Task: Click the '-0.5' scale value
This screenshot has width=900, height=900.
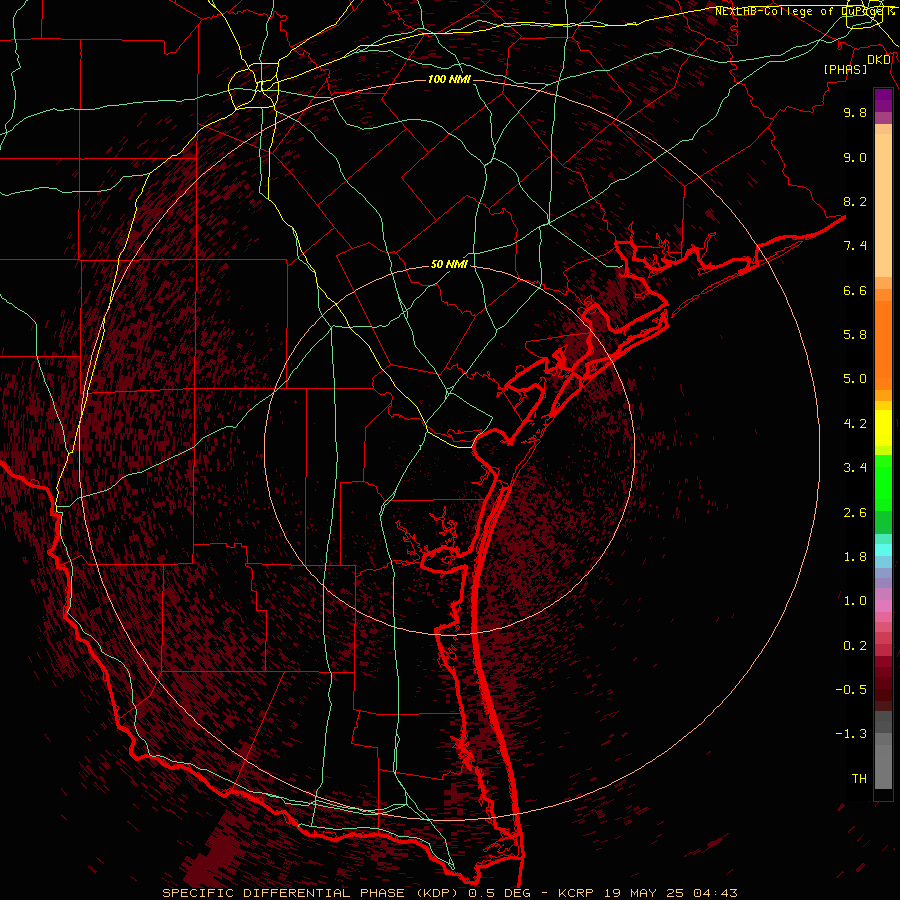Action: [x=851, y=690]
